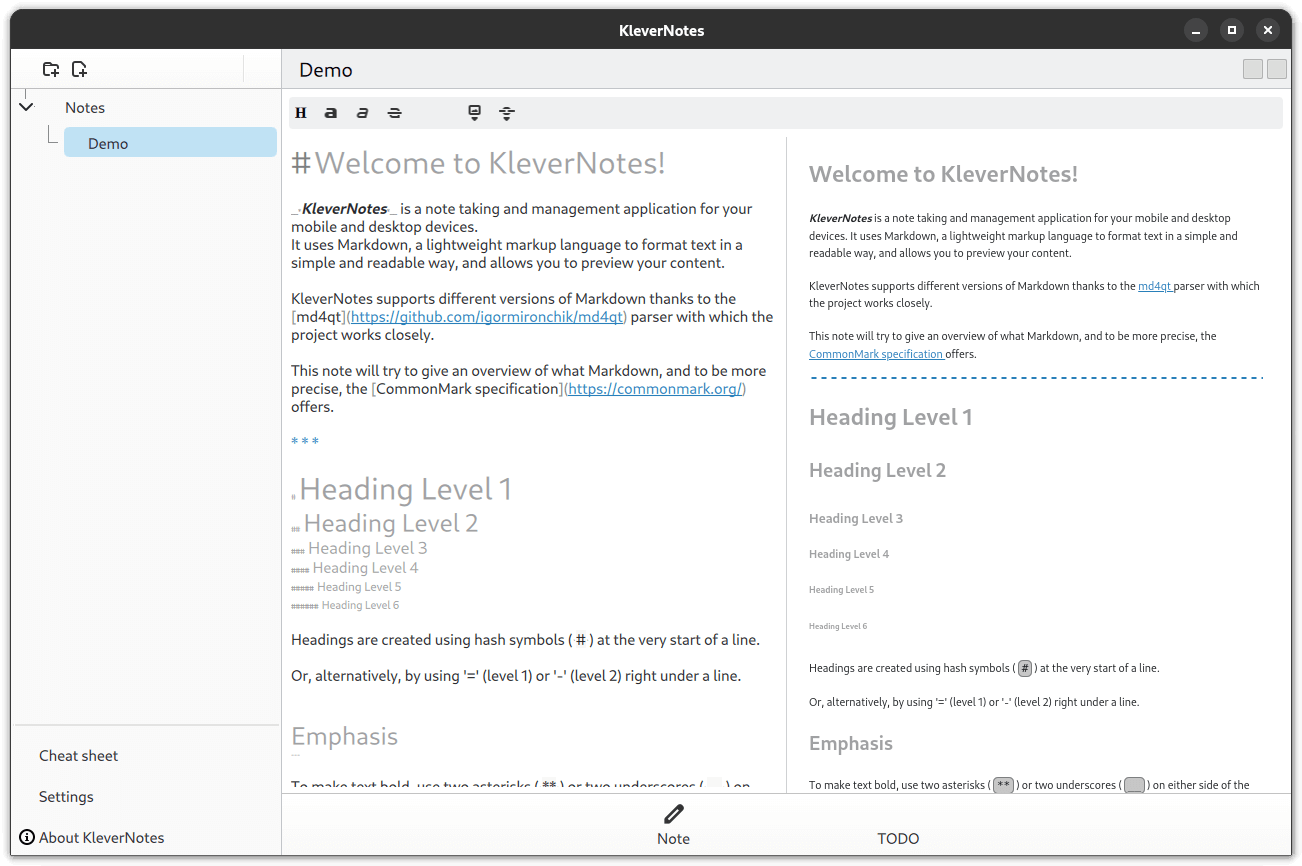The height and width of the screenshot is (866, 1302).
Task: Open Settings from the sidebar
Action: (x=66, y=796)
